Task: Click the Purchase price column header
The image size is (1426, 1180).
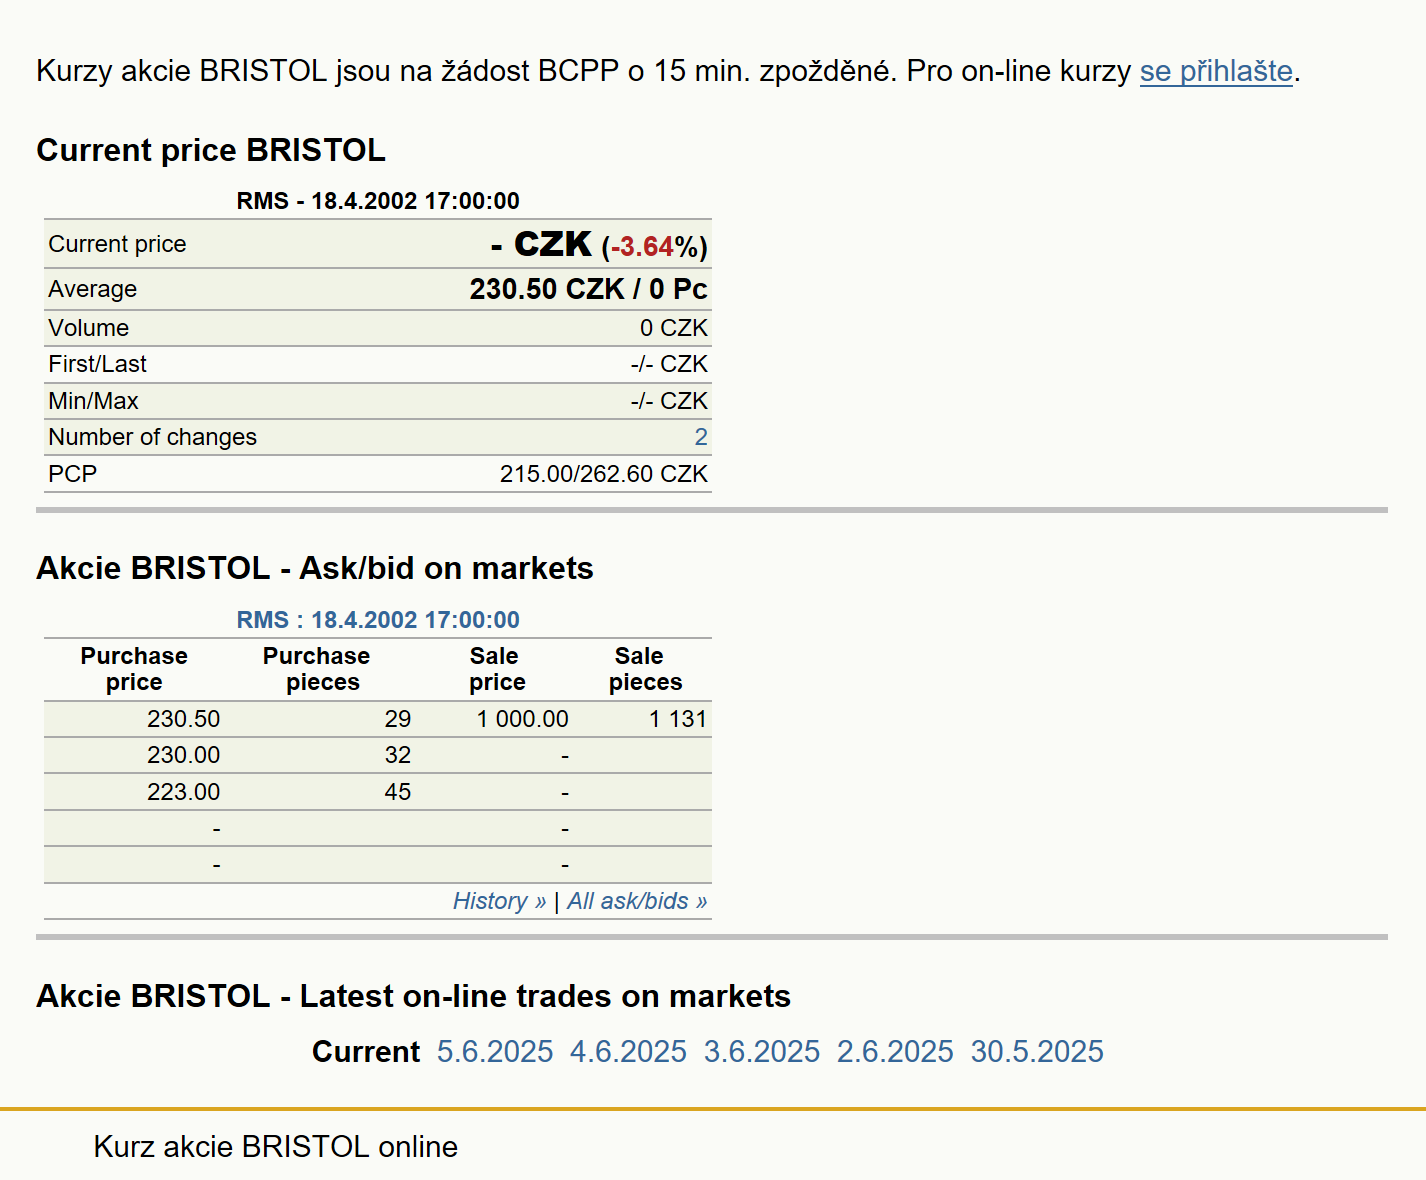Action: pyautogui.click(x=134, y=669)
